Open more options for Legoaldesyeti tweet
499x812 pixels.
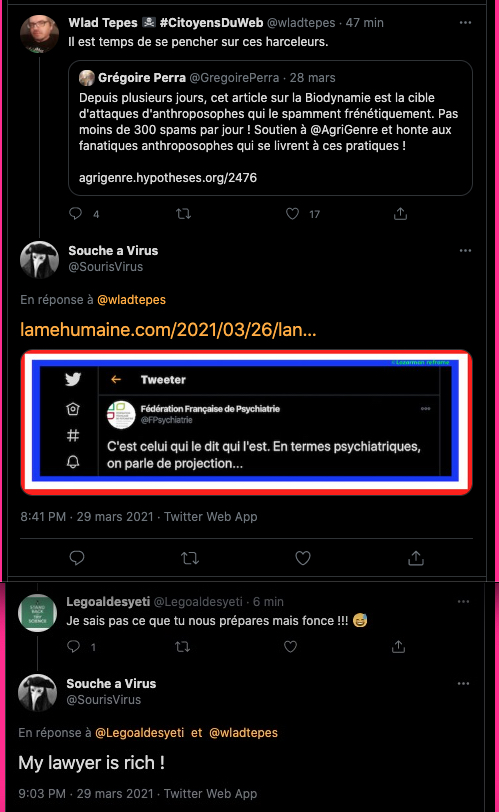tap(463, 602)
